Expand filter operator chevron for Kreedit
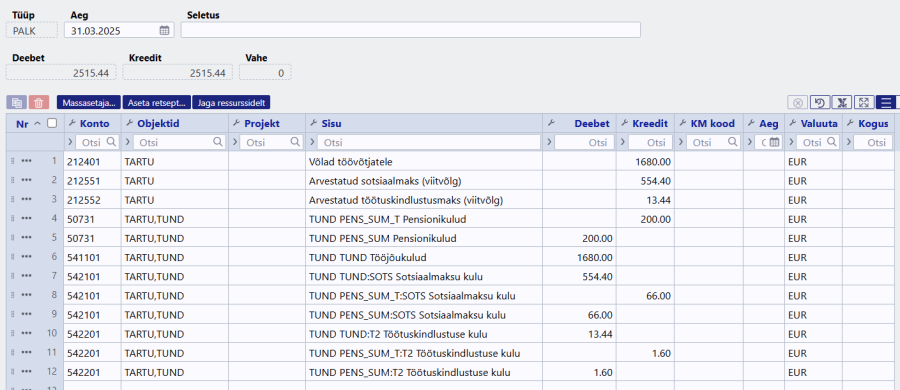 point(623,142)
